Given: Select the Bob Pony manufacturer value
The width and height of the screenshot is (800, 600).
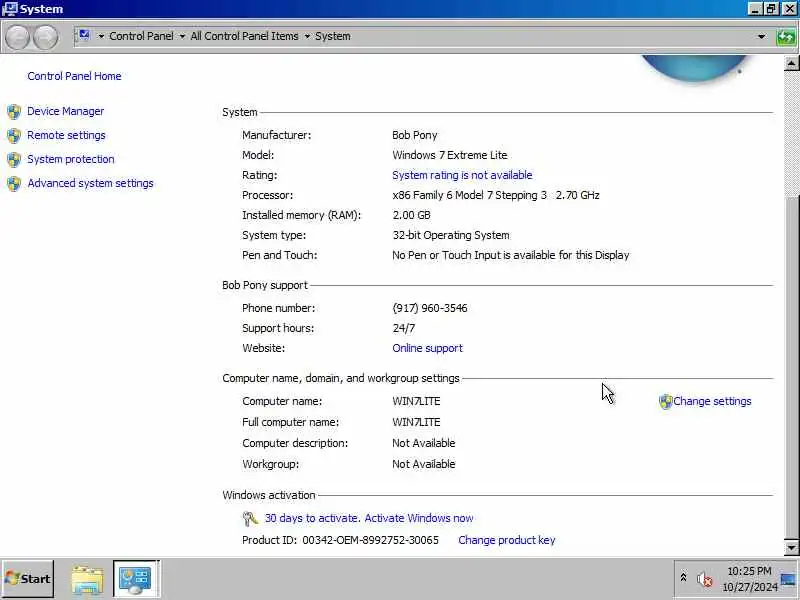Looking at the screenshot, I should (414, 135).
